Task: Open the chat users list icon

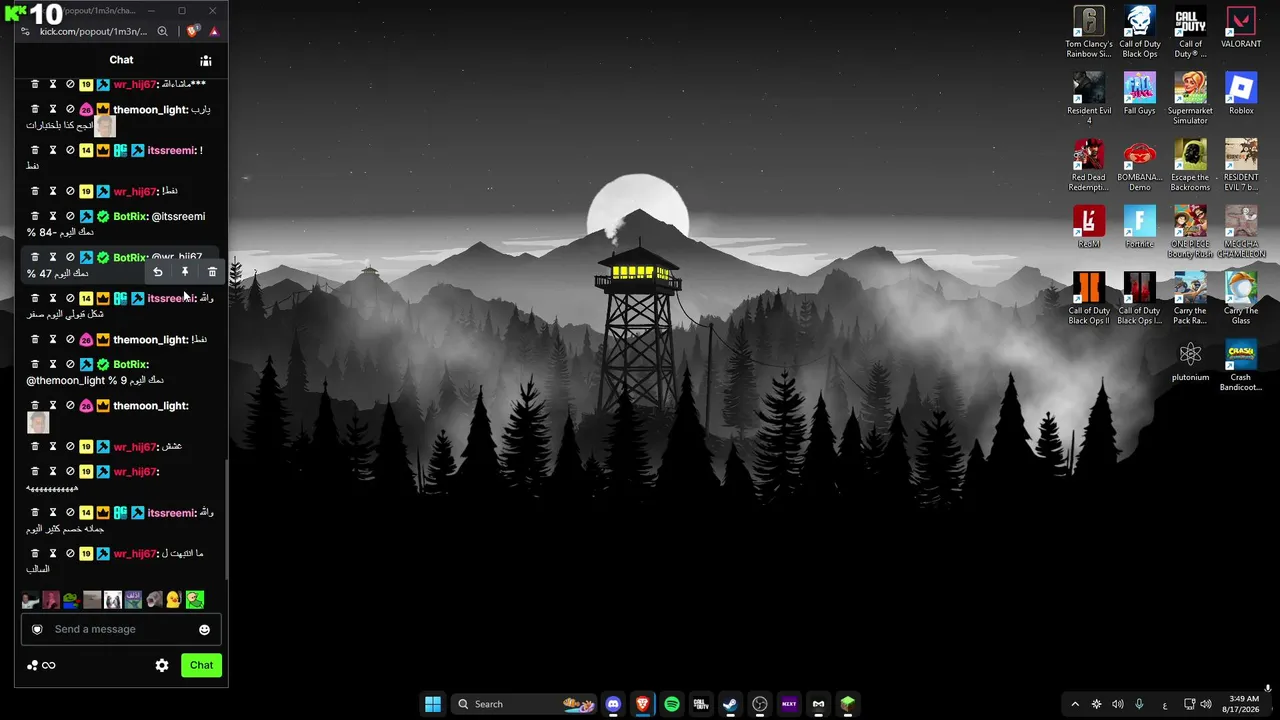Action: tap(206, 60)
